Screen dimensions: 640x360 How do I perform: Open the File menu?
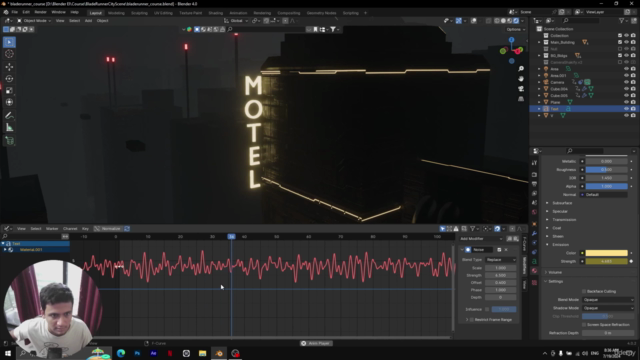point(15,12)
